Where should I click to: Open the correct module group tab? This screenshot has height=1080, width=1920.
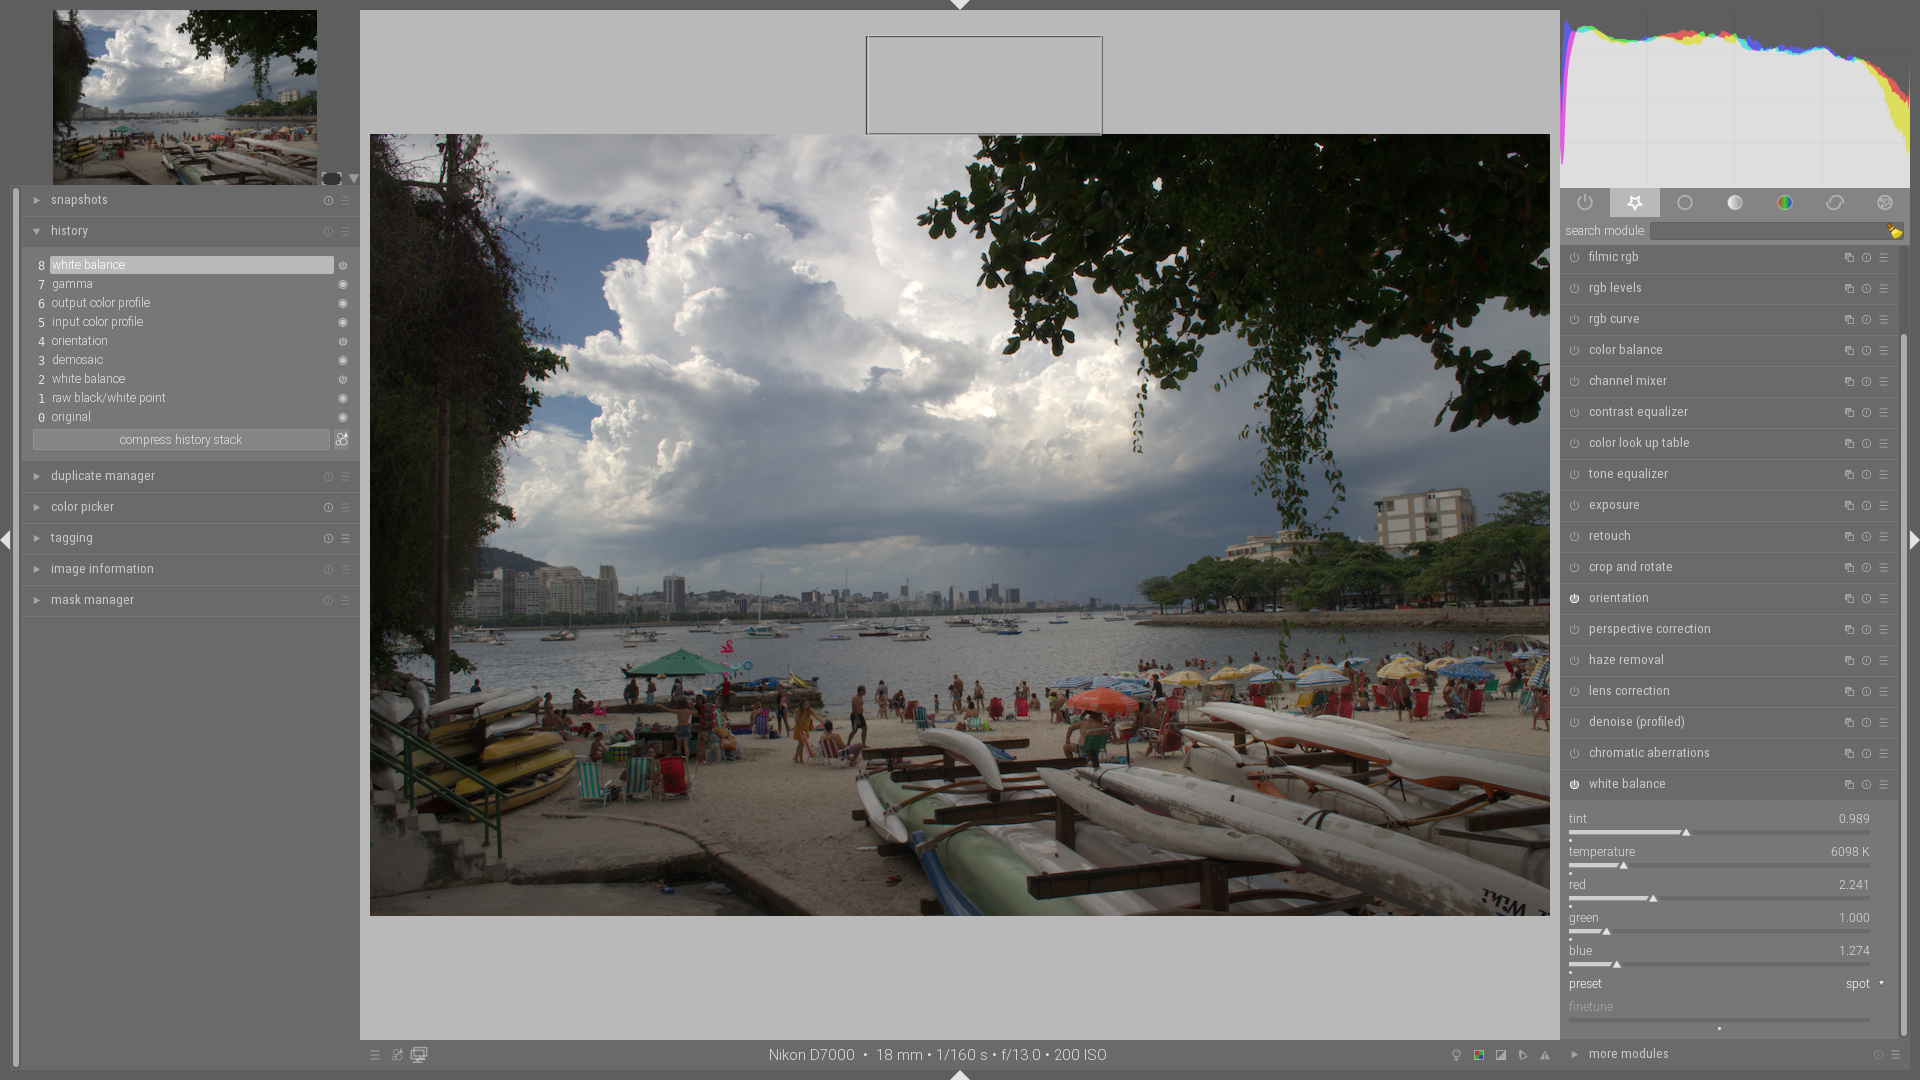click(x=1835, y=203)
